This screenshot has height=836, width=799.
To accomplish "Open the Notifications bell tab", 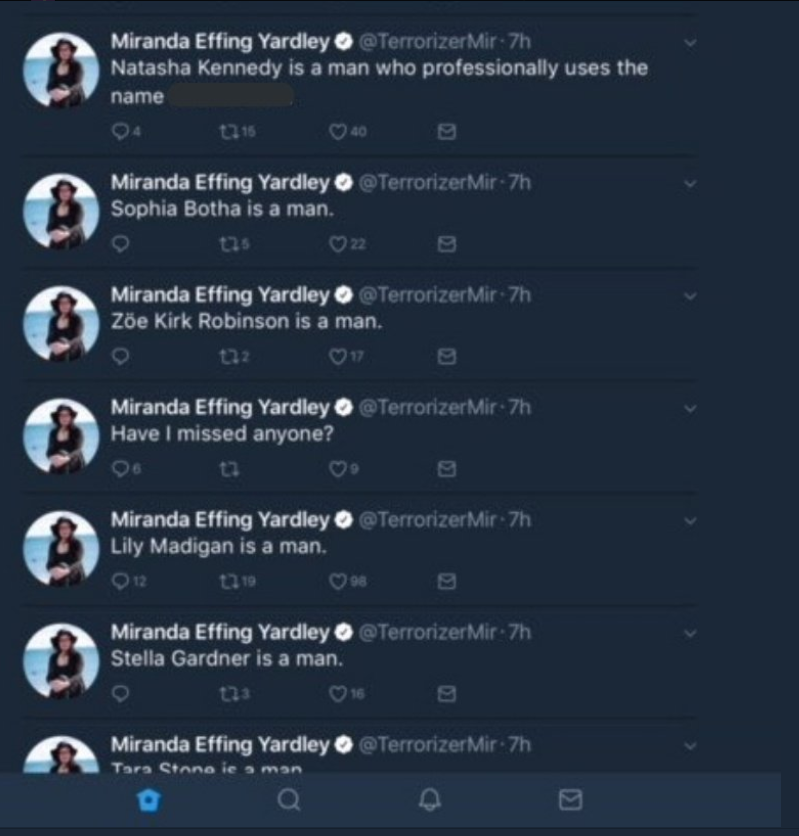I will [430, 800].
